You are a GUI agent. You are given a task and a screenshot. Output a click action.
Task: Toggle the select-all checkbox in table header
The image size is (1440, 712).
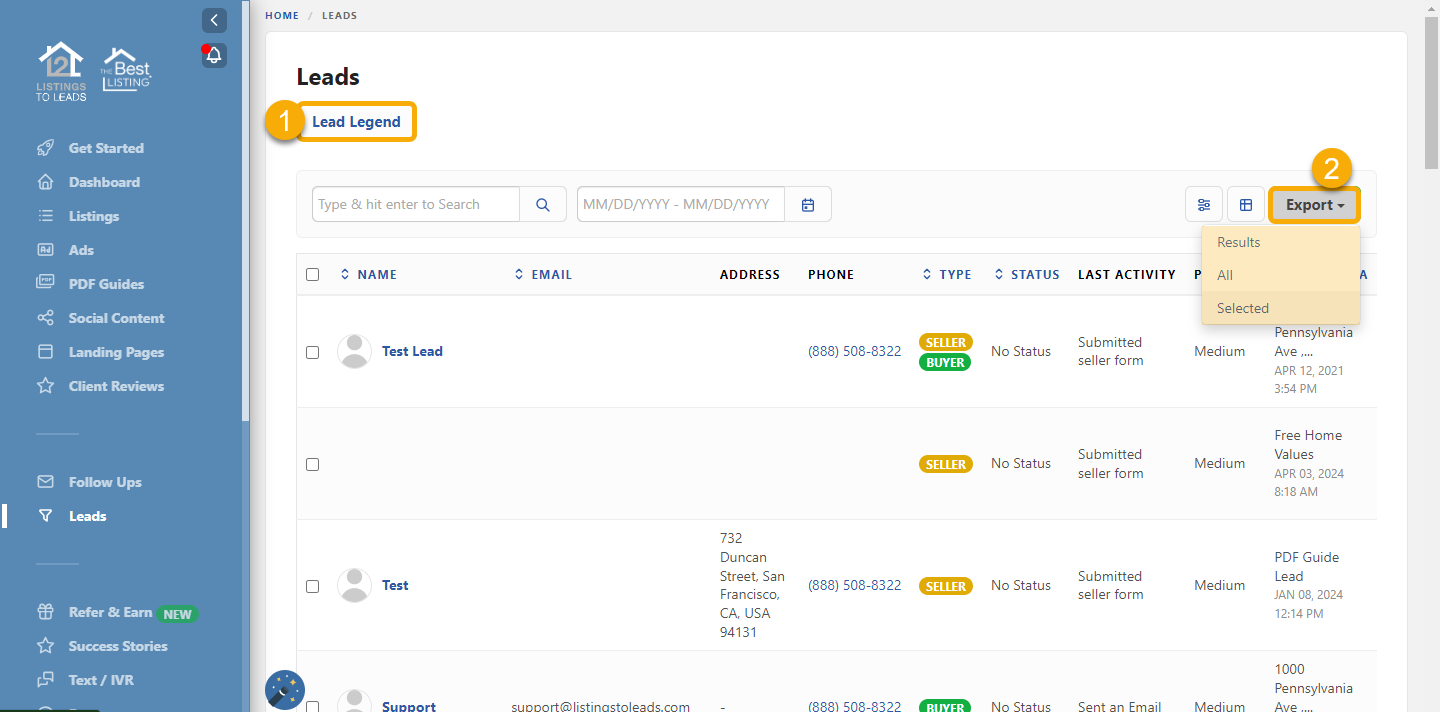click(313, 274)
